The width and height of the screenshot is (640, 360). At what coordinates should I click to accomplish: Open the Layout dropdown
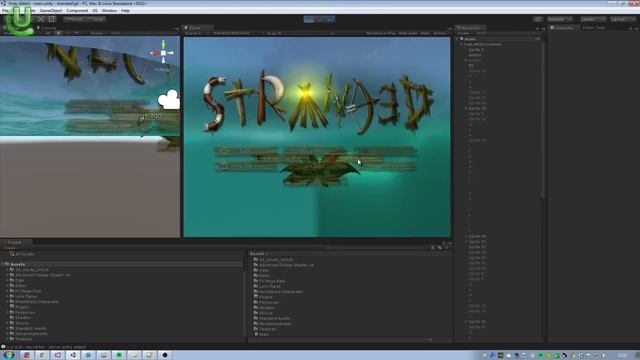pyautogui.click(x=622, y=19)
